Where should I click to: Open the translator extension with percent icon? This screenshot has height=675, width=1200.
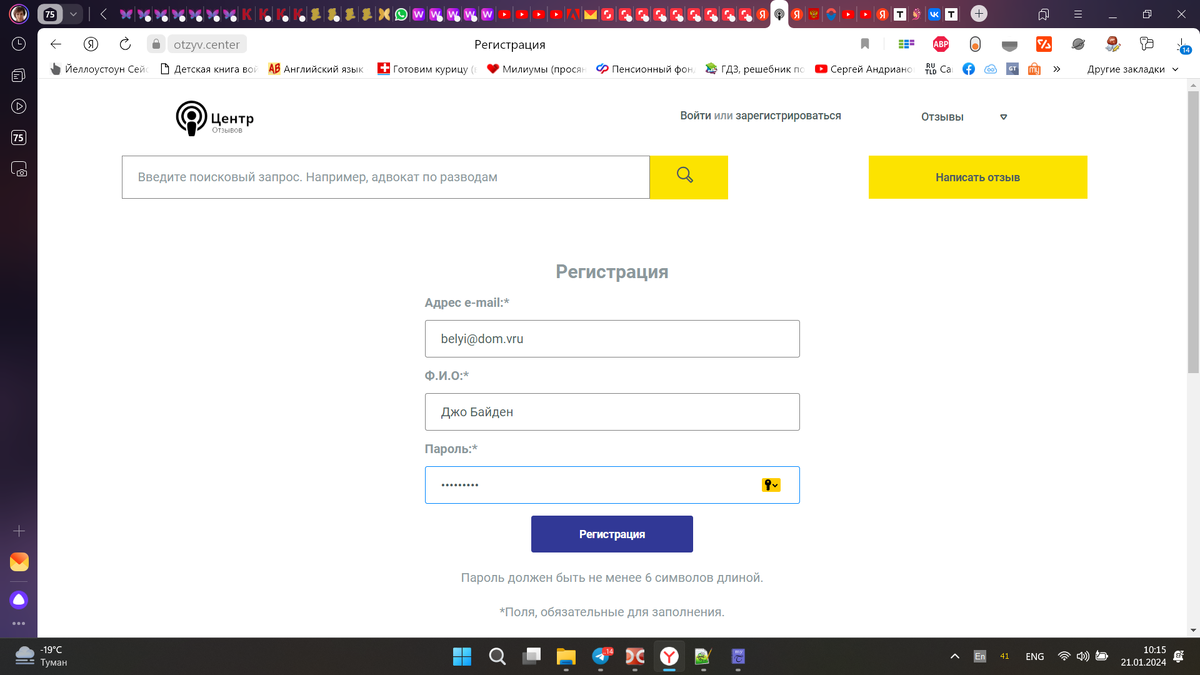coord(1044,44)
